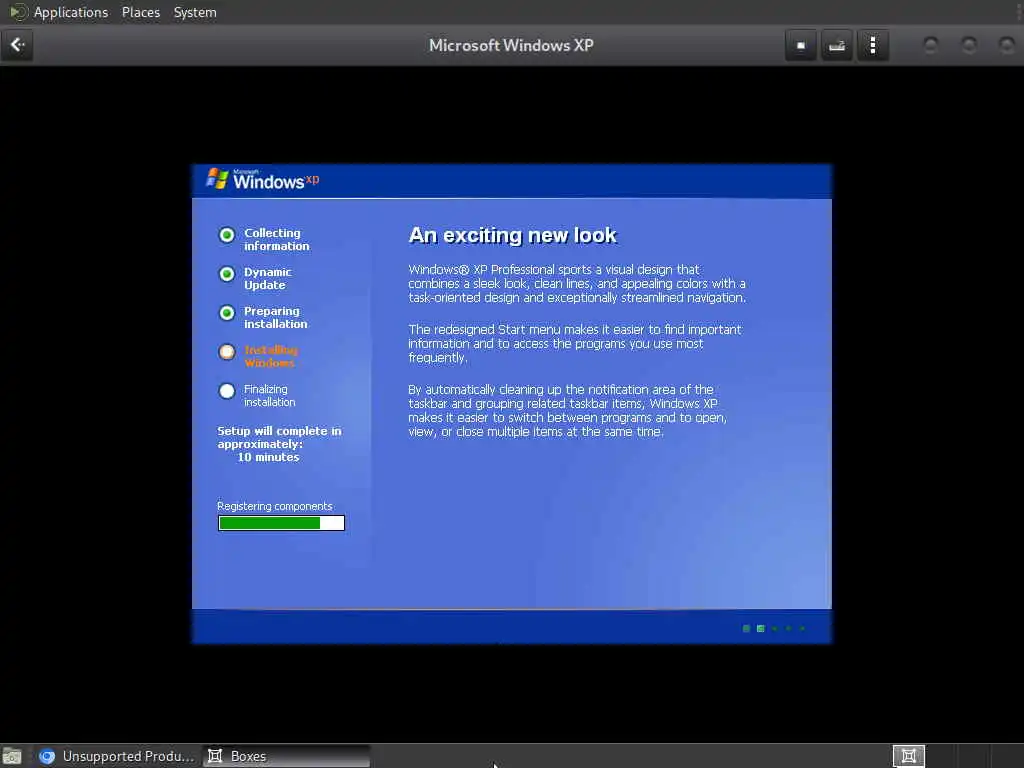This screenshot has width=1024, height=768.
Task: Click the Collecting information step indicator
Action: [227, 235]
